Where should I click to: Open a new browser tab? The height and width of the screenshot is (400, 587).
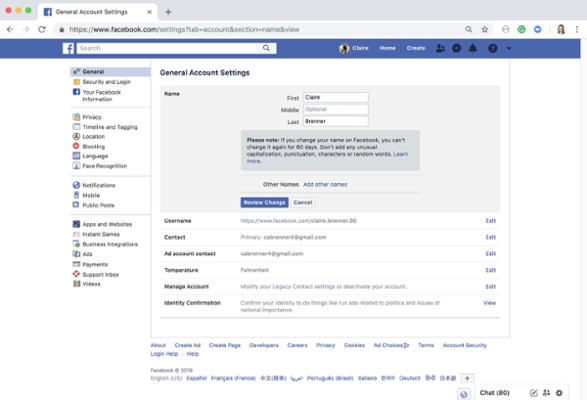[168, 12]
